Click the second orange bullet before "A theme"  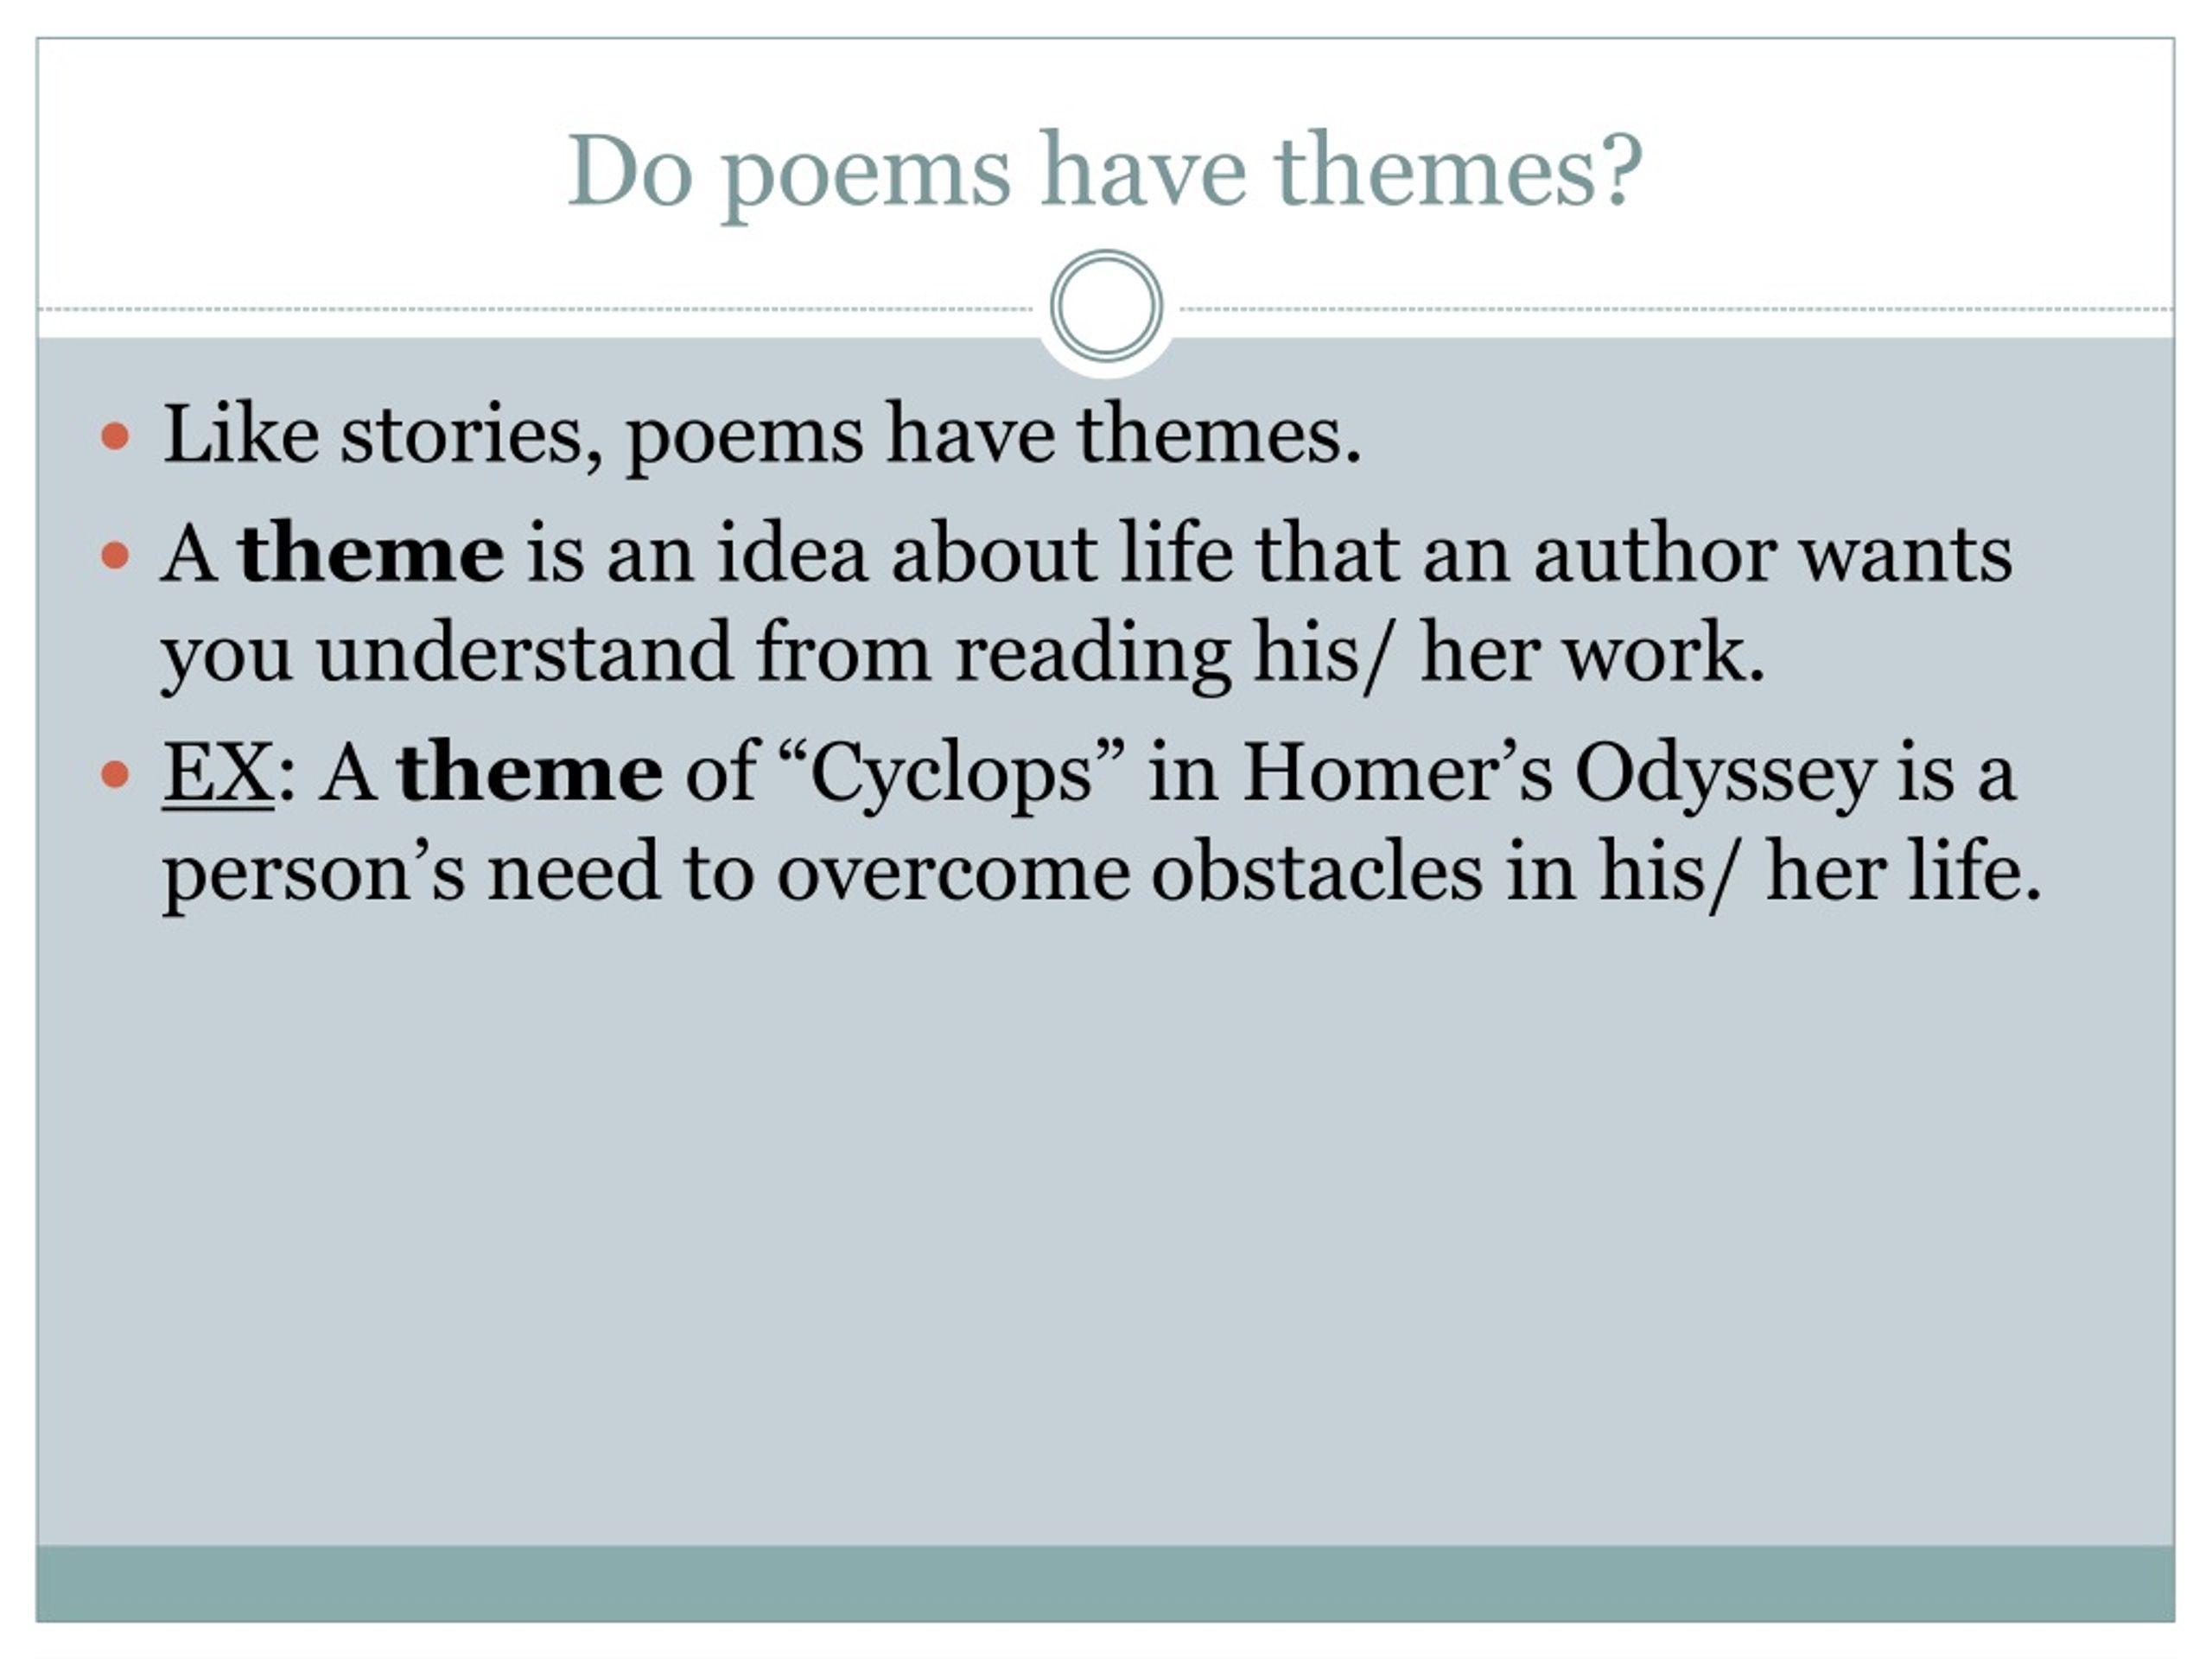coord(116,555)
